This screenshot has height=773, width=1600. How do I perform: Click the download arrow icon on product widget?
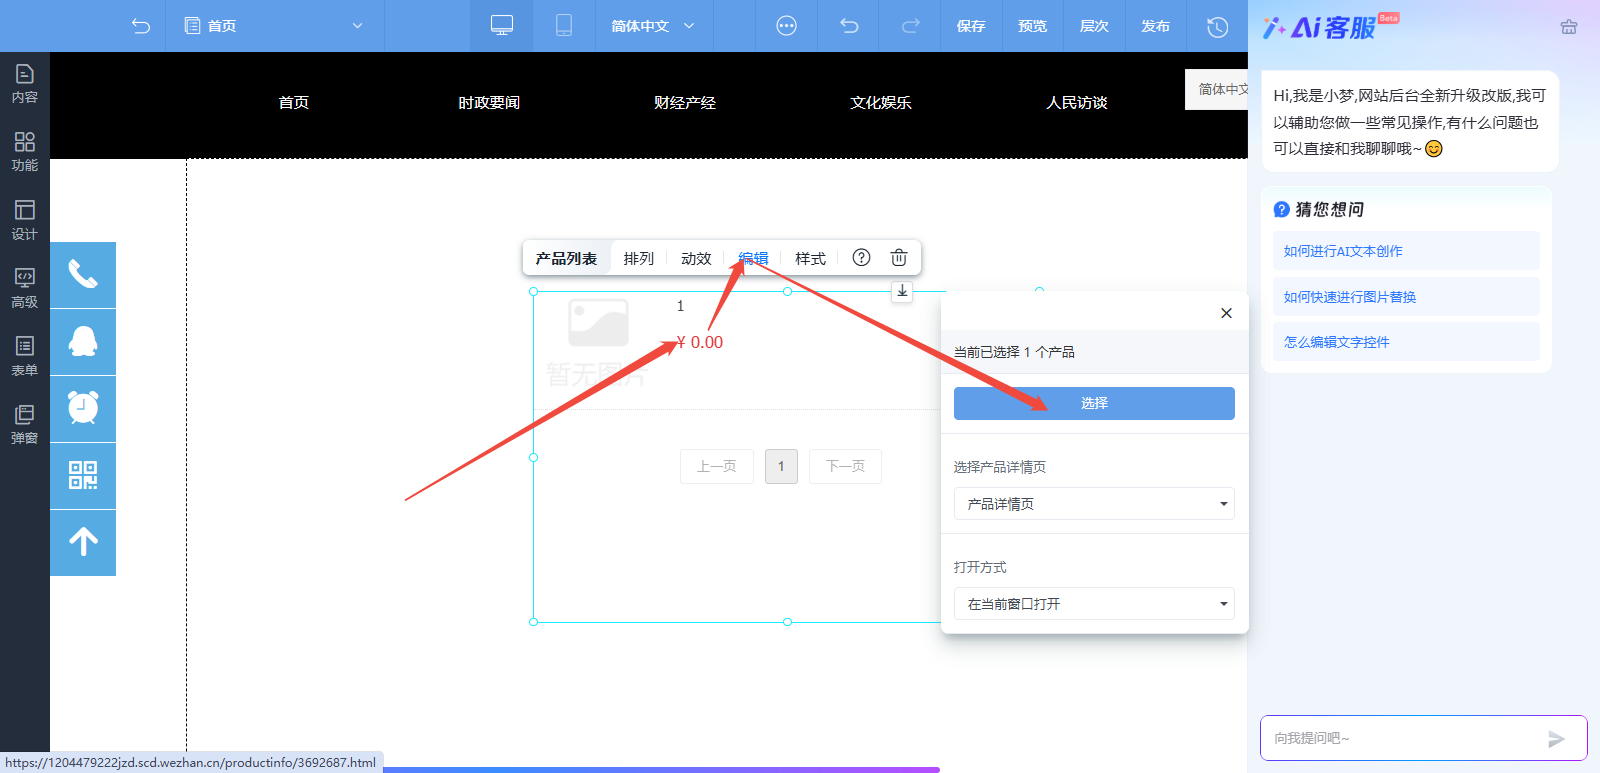tap(902, 291)
